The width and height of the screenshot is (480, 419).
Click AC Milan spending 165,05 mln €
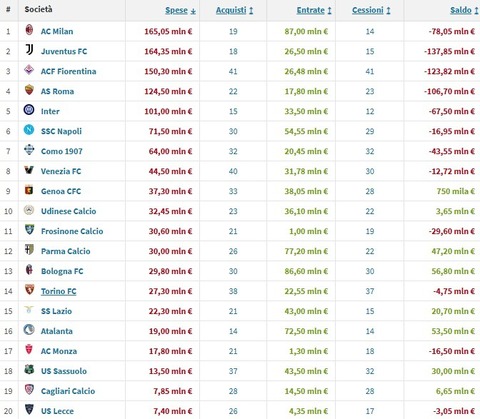pyautogui.click(x=168, y=31)
